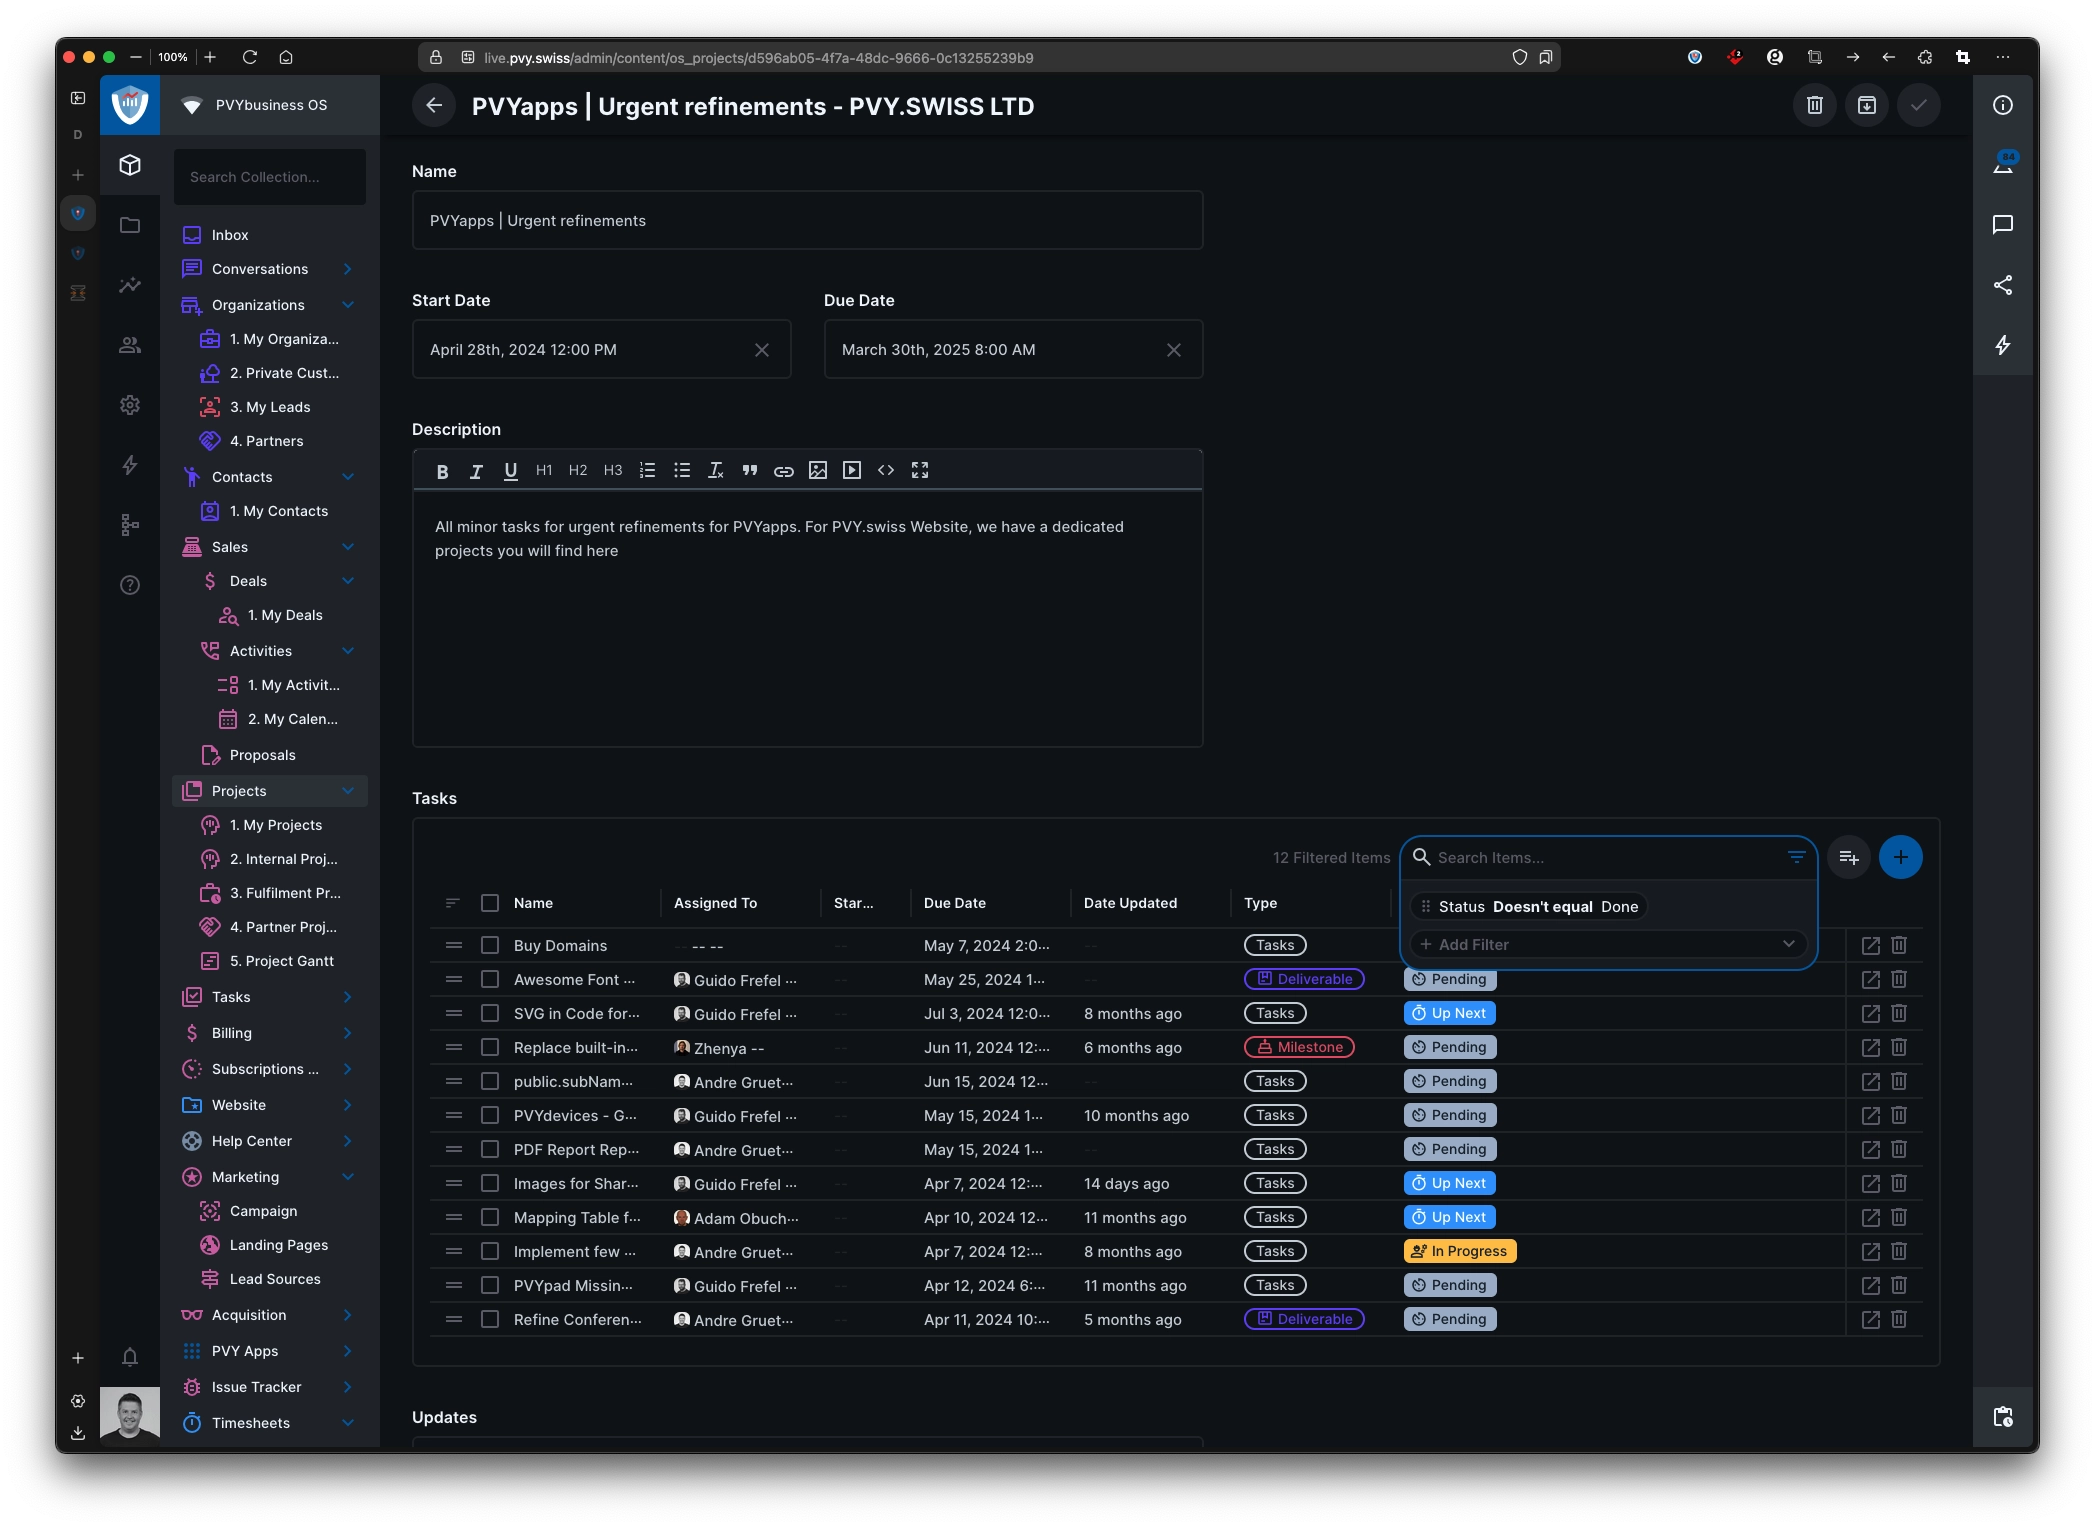Click the Search Collection field
Screen dimensions: 2095x1527
[270, 177]
